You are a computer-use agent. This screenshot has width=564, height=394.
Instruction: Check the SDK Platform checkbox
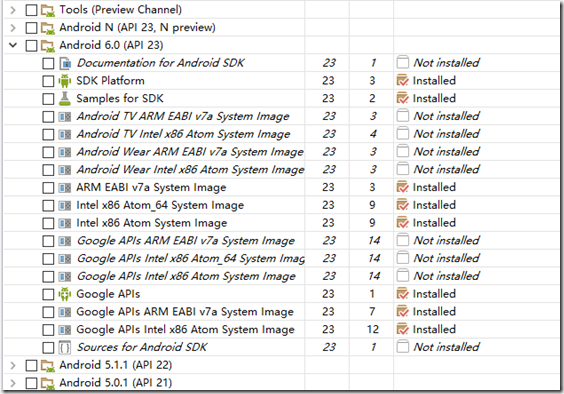coord(48,81)
